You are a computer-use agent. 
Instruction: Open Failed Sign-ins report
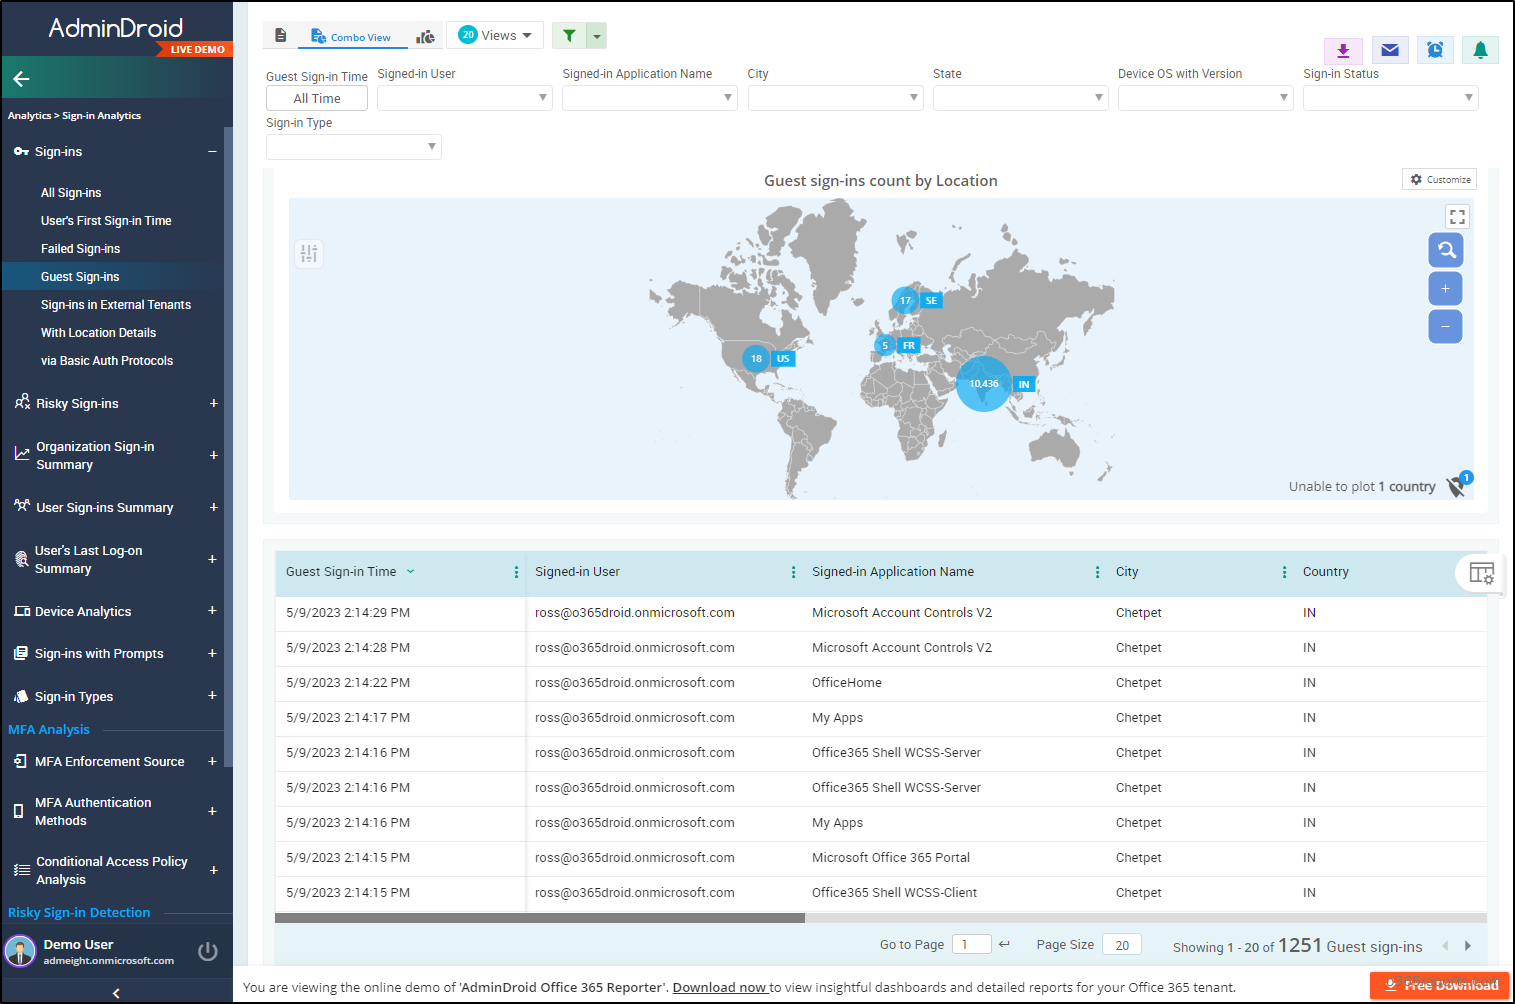click(80, 249)
